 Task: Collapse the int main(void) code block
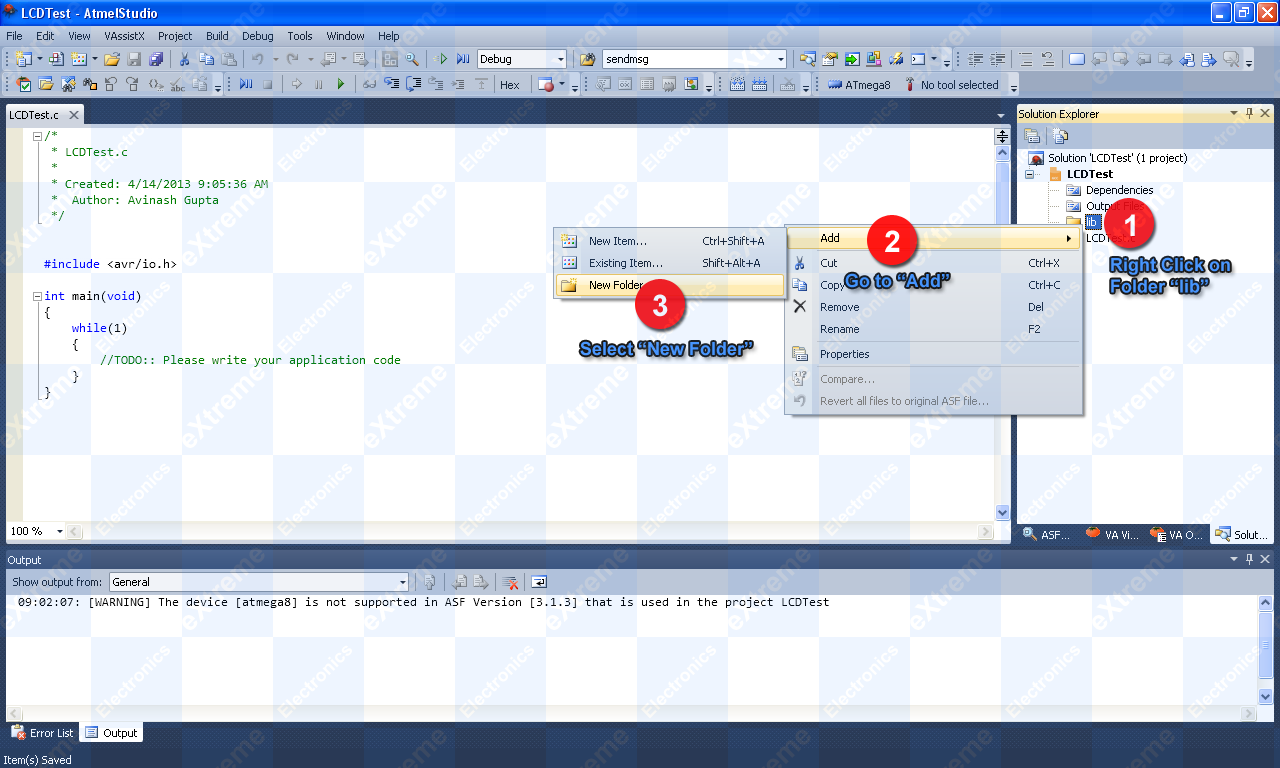click(x=37, y=296)
